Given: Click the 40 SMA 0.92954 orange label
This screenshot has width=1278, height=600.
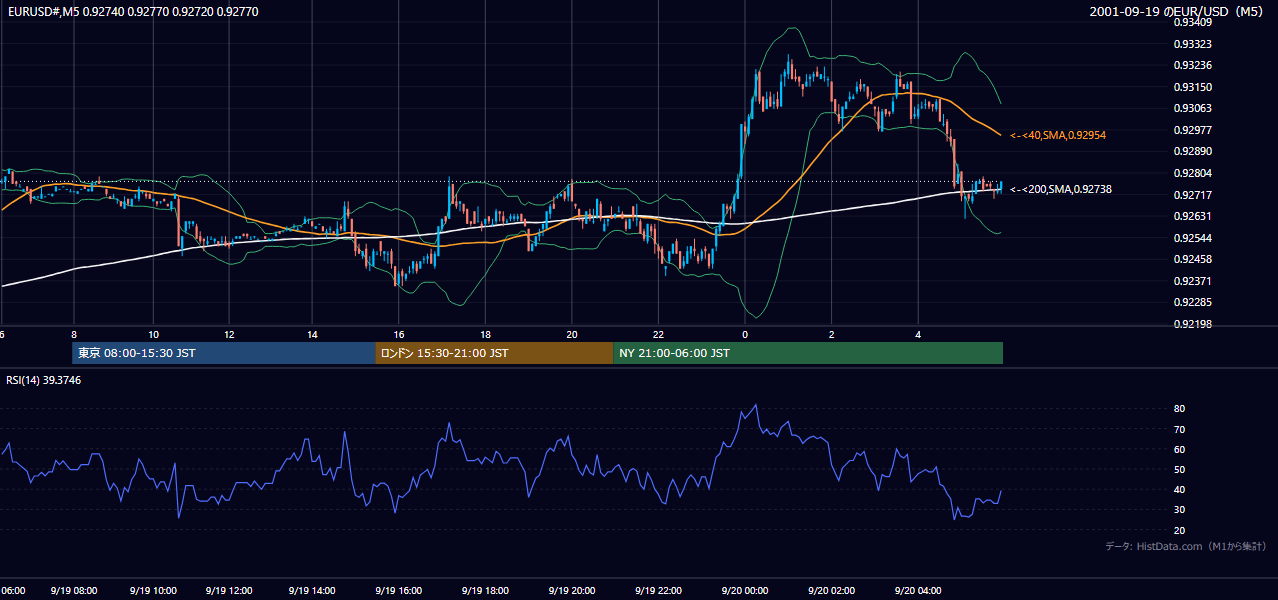Looking at the screenshot, I should pyautogui.click(x=1058, y=135).
